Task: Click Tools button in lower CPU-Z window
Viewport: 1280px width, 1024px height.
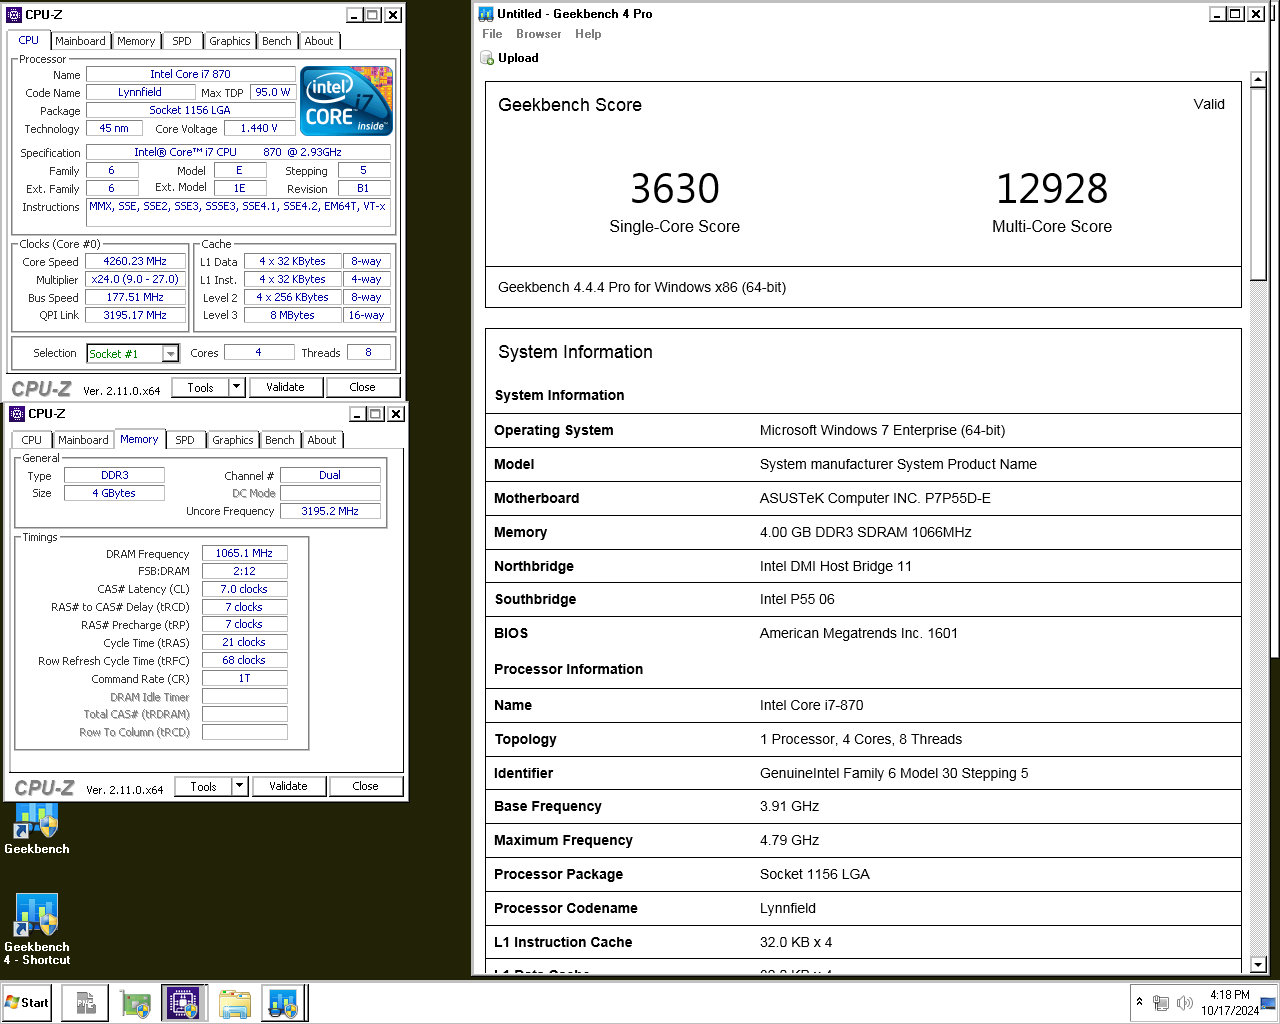Action: tap(203, 786)
